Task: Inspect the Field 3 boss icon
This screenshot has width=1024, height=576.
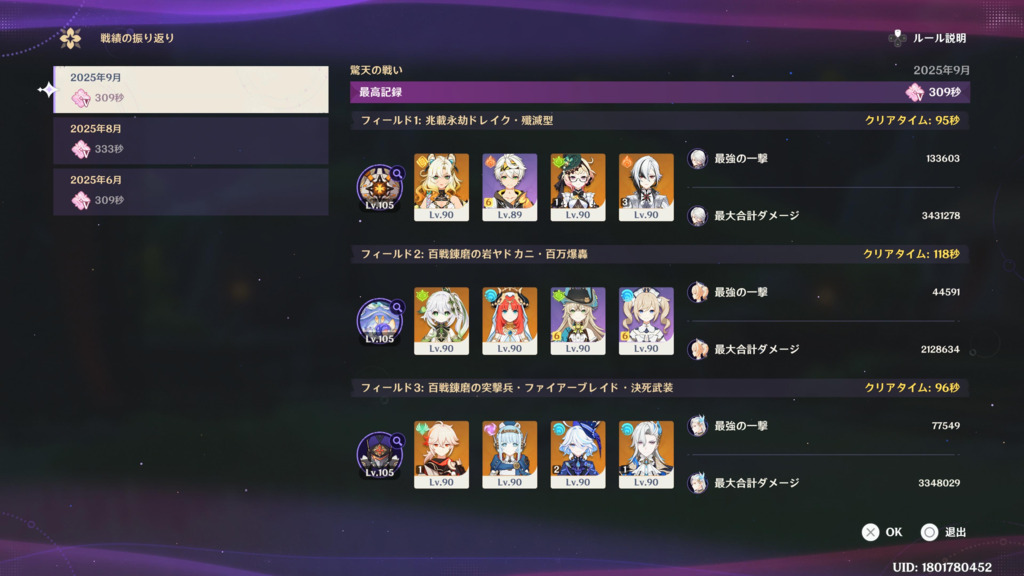Action: (379, 455)
